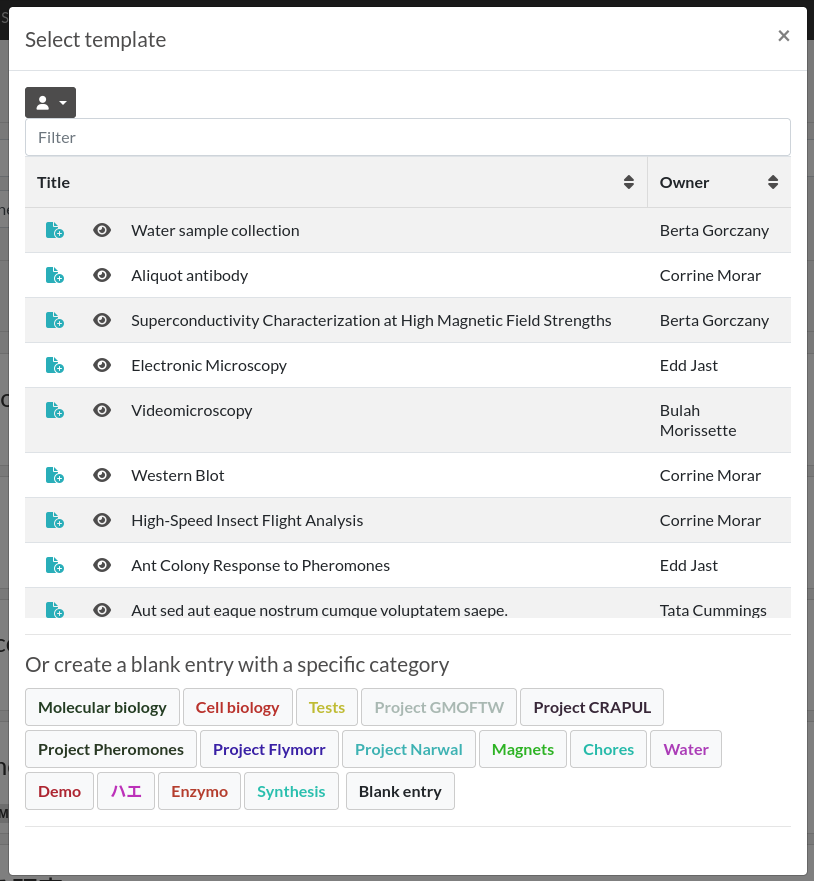Viewport: 814px width, 881px height.
Task: Click create icon for Ant Colony Response template
Action: 55,566
